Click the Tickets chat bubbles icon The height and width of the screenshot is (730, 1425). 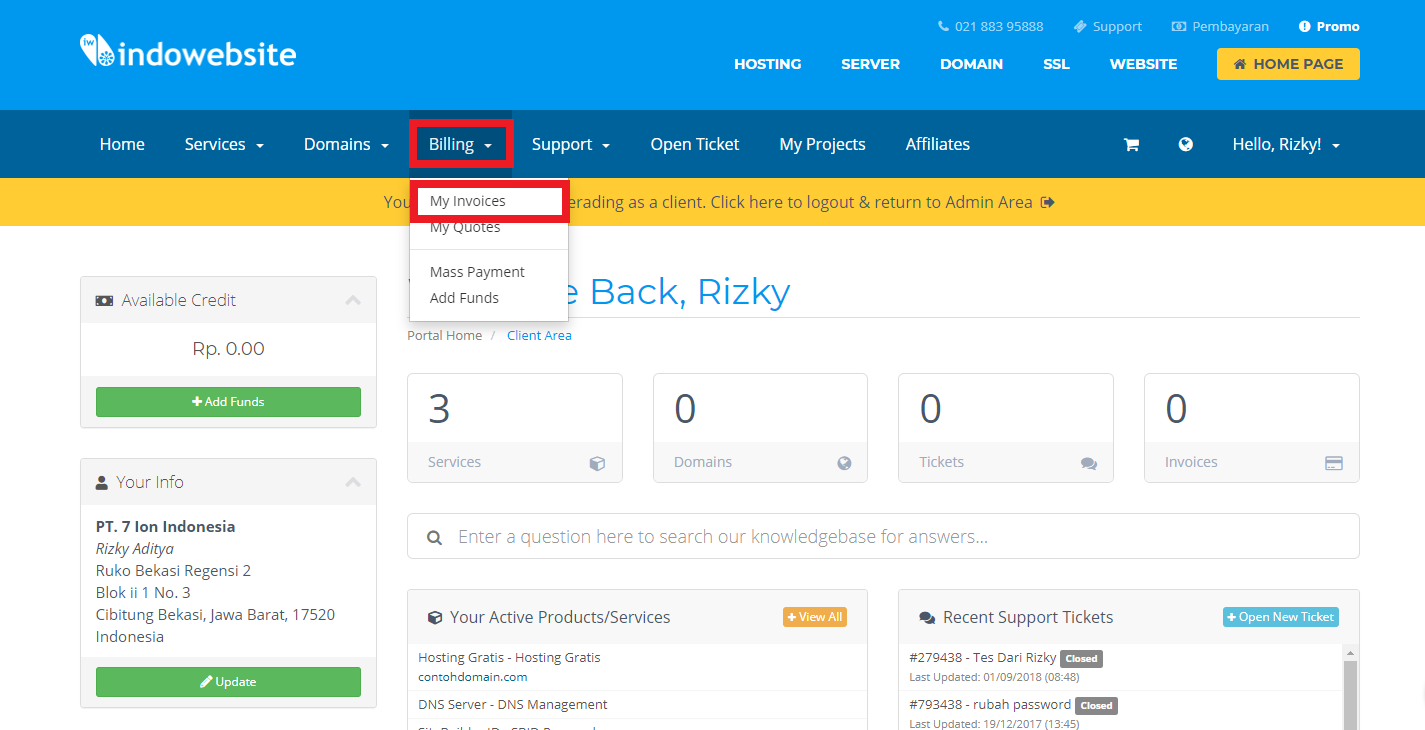pos(1088,463)
